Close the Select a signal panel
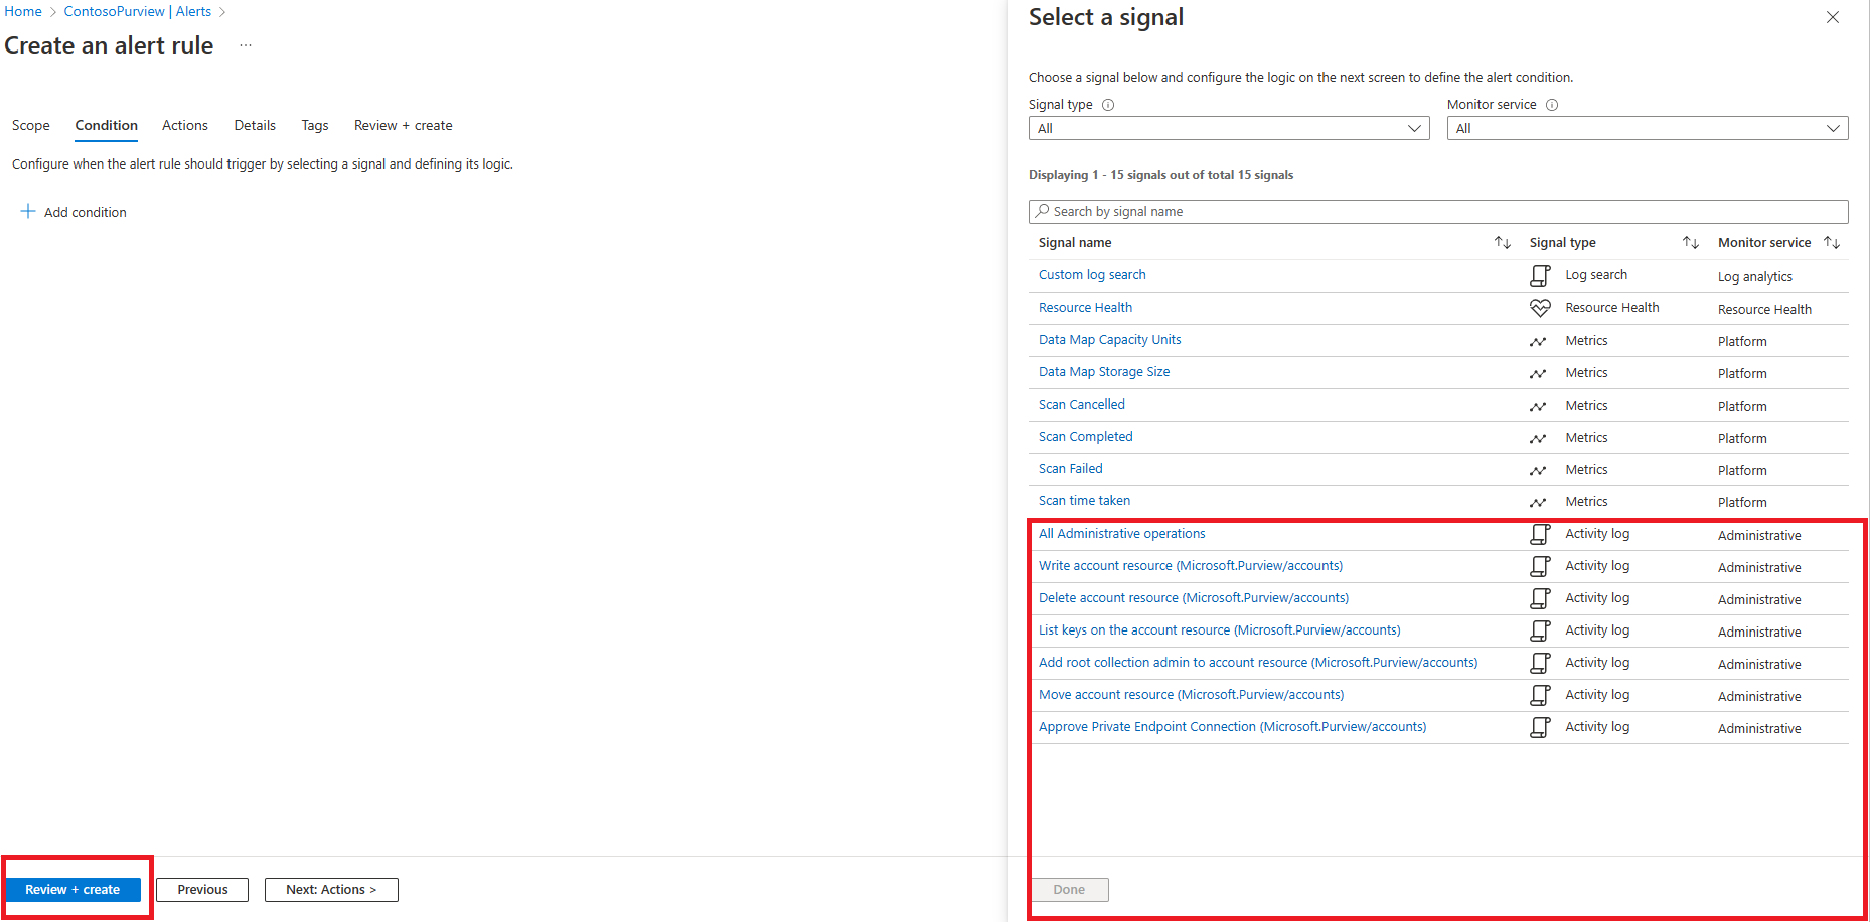 pyautogui.click(x=1833, y=17)
